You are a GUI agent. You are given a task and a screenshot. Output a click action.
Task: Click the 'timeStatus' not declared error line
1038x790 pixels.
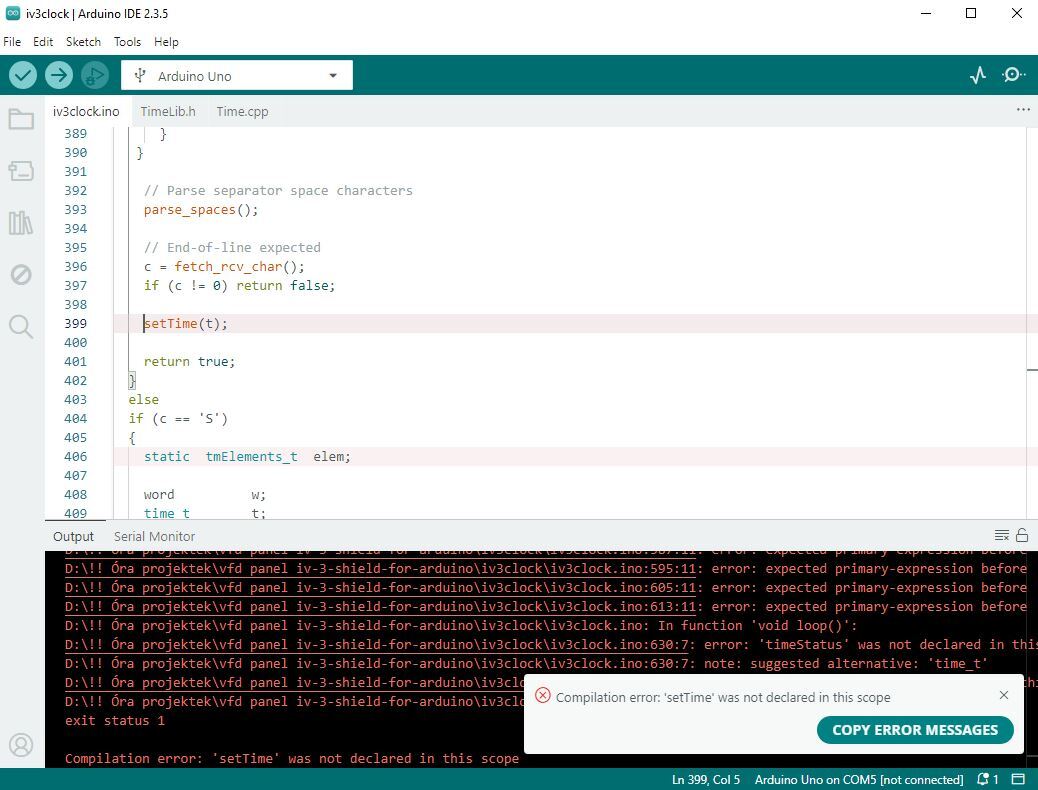[x=551, y=645]
